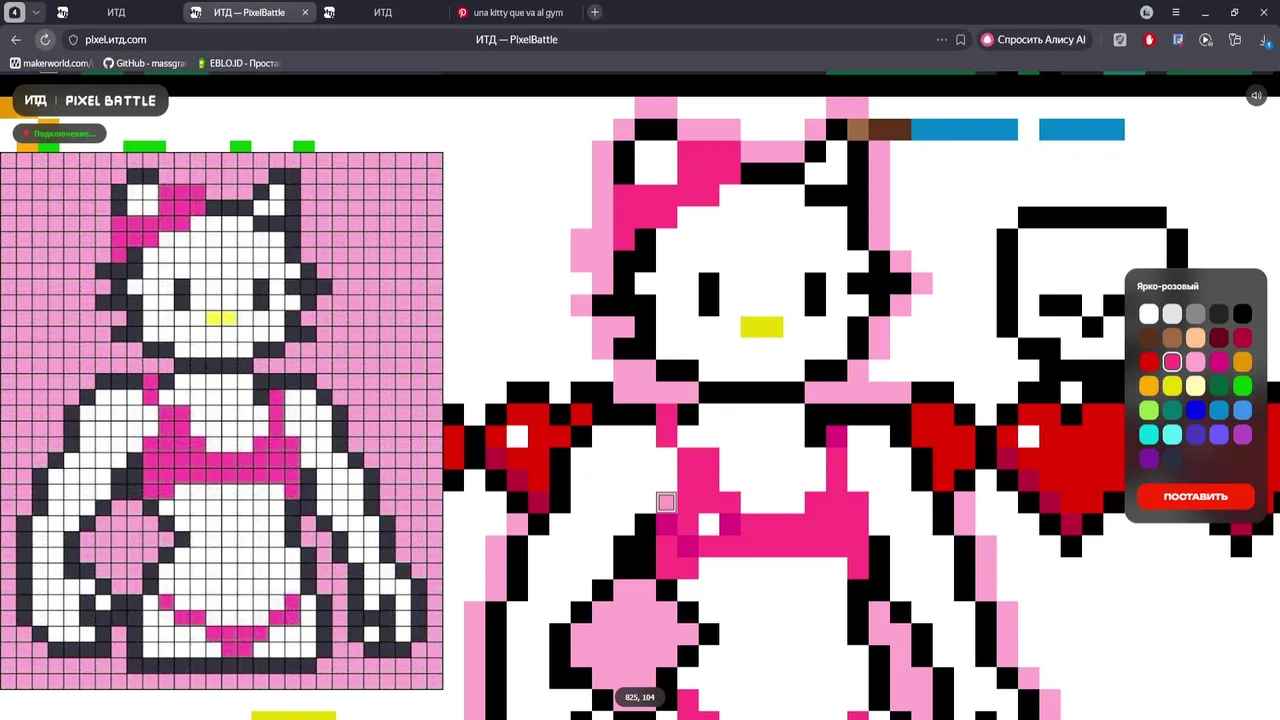Open the extensions puzzle icon
Viewport: 1280px width, 720px height.
coord(1235,40)
